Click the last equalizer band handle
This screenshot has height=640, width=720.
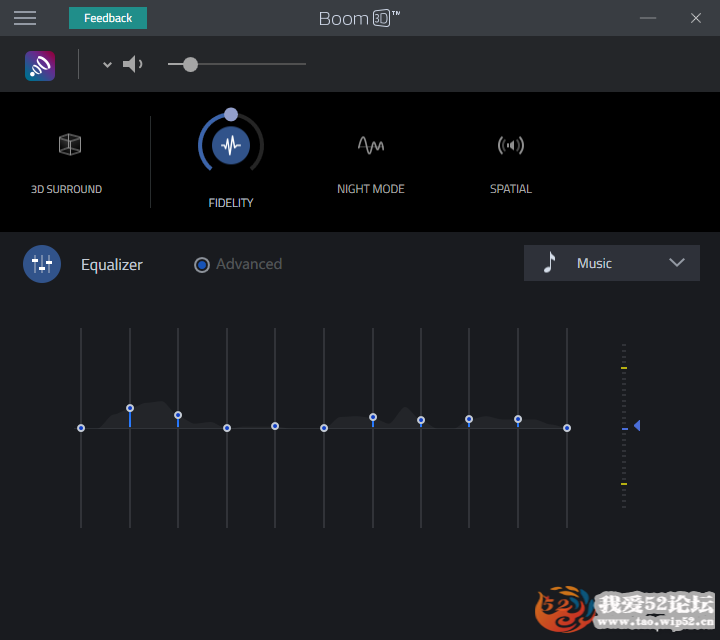[x=567, y=428]
